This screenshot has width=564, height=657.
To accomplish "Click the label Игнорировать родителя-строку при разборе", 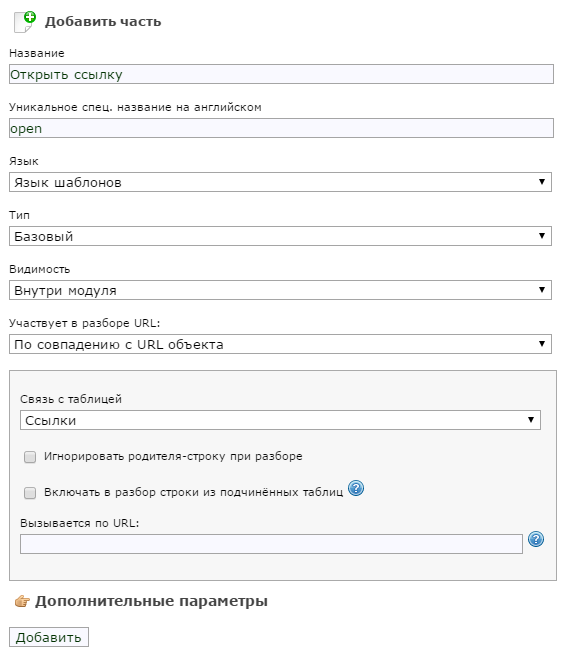I will pyautogui.click(x=173, y=456).
